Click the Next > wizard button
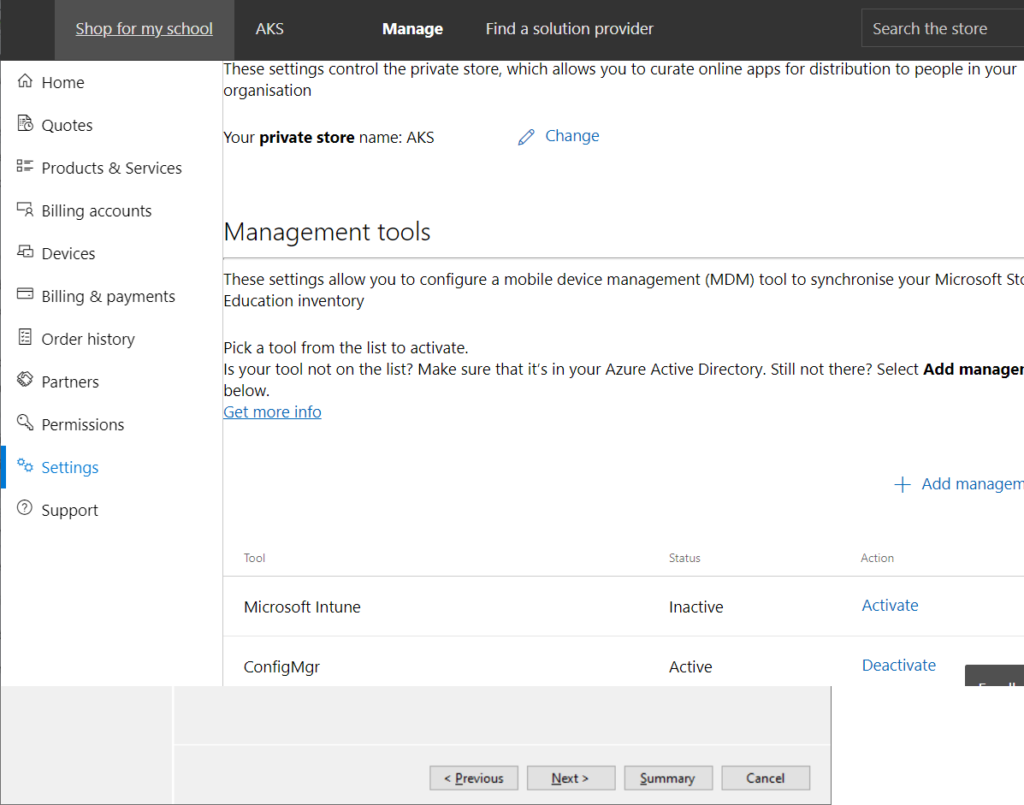 [x=570, y=778]
